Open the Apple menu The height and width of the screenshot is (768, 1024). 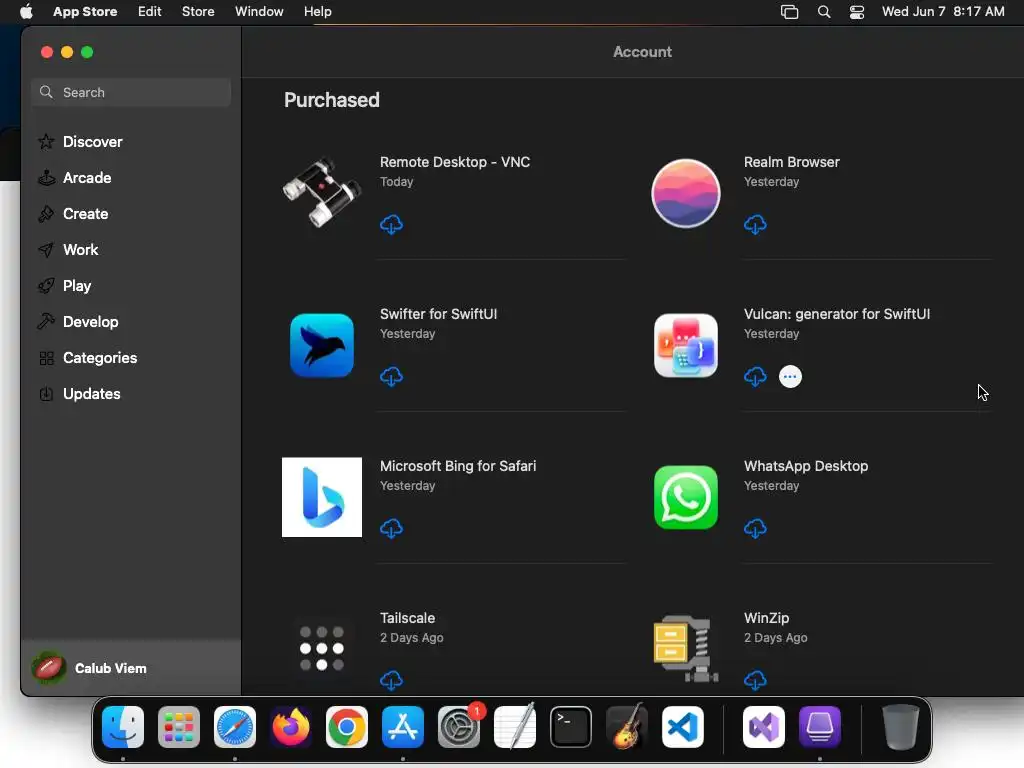26,12
